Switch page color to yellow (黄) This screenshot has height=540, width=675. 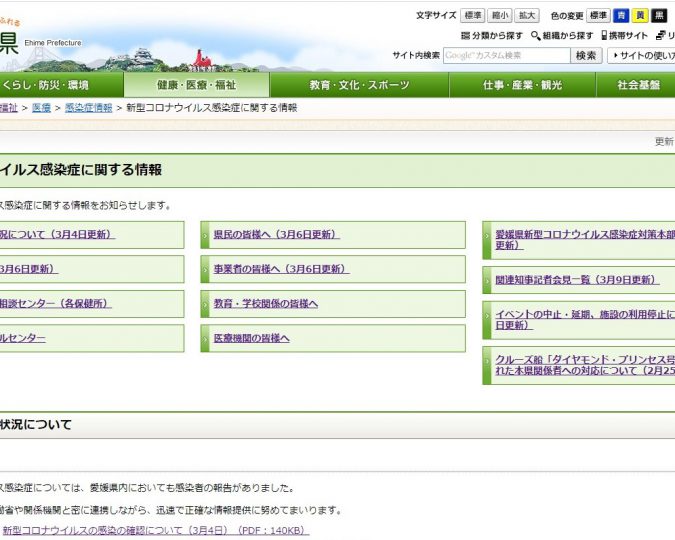[x=641, y=16]
